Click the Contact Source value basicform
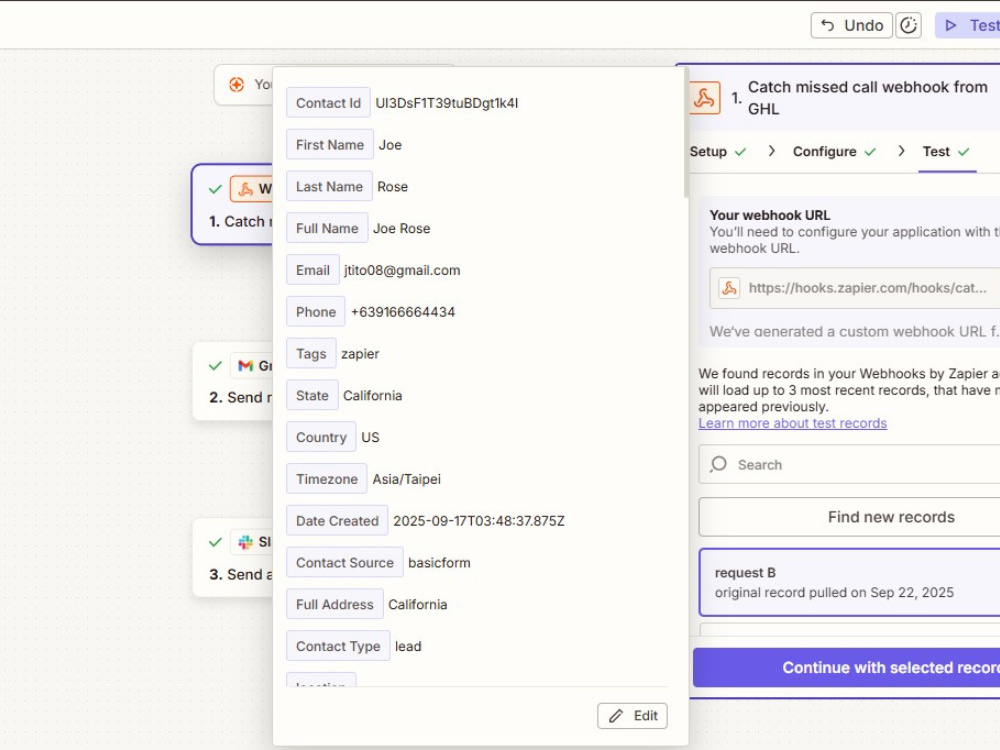The height and width of the screenshot is (750, 1000). click(439, 562)
